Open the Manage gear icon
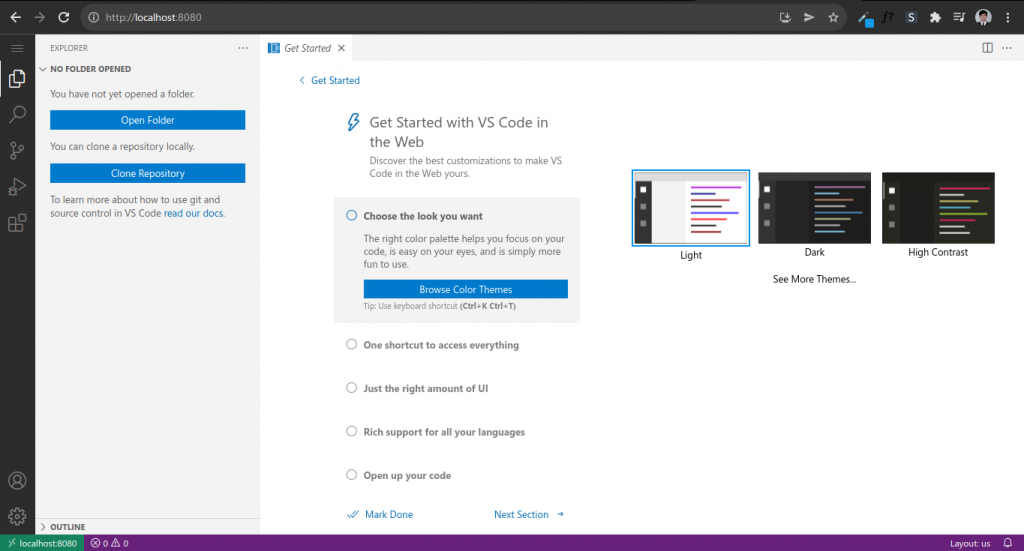 click(17, 516)
